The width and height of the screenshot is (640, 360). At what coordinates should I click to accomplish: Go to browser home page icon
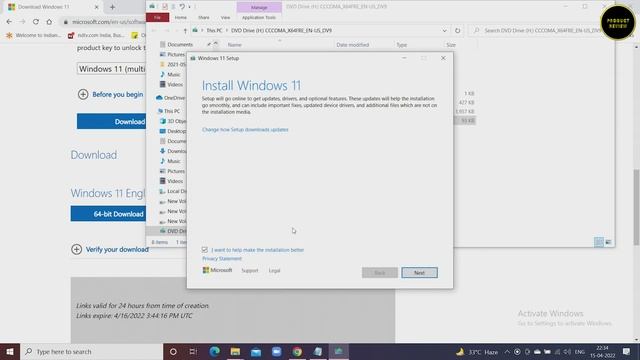click(49, 22)
